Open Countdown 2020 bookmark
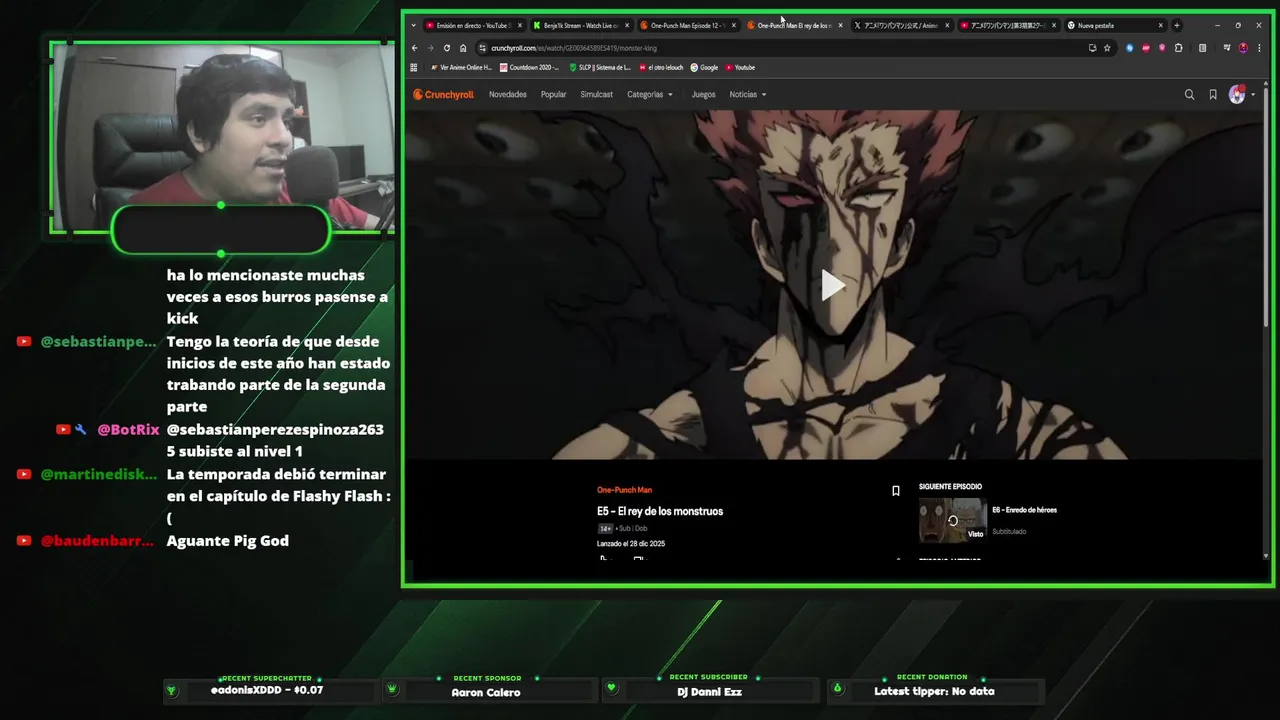1280x720 pixels. pos(529,68)
